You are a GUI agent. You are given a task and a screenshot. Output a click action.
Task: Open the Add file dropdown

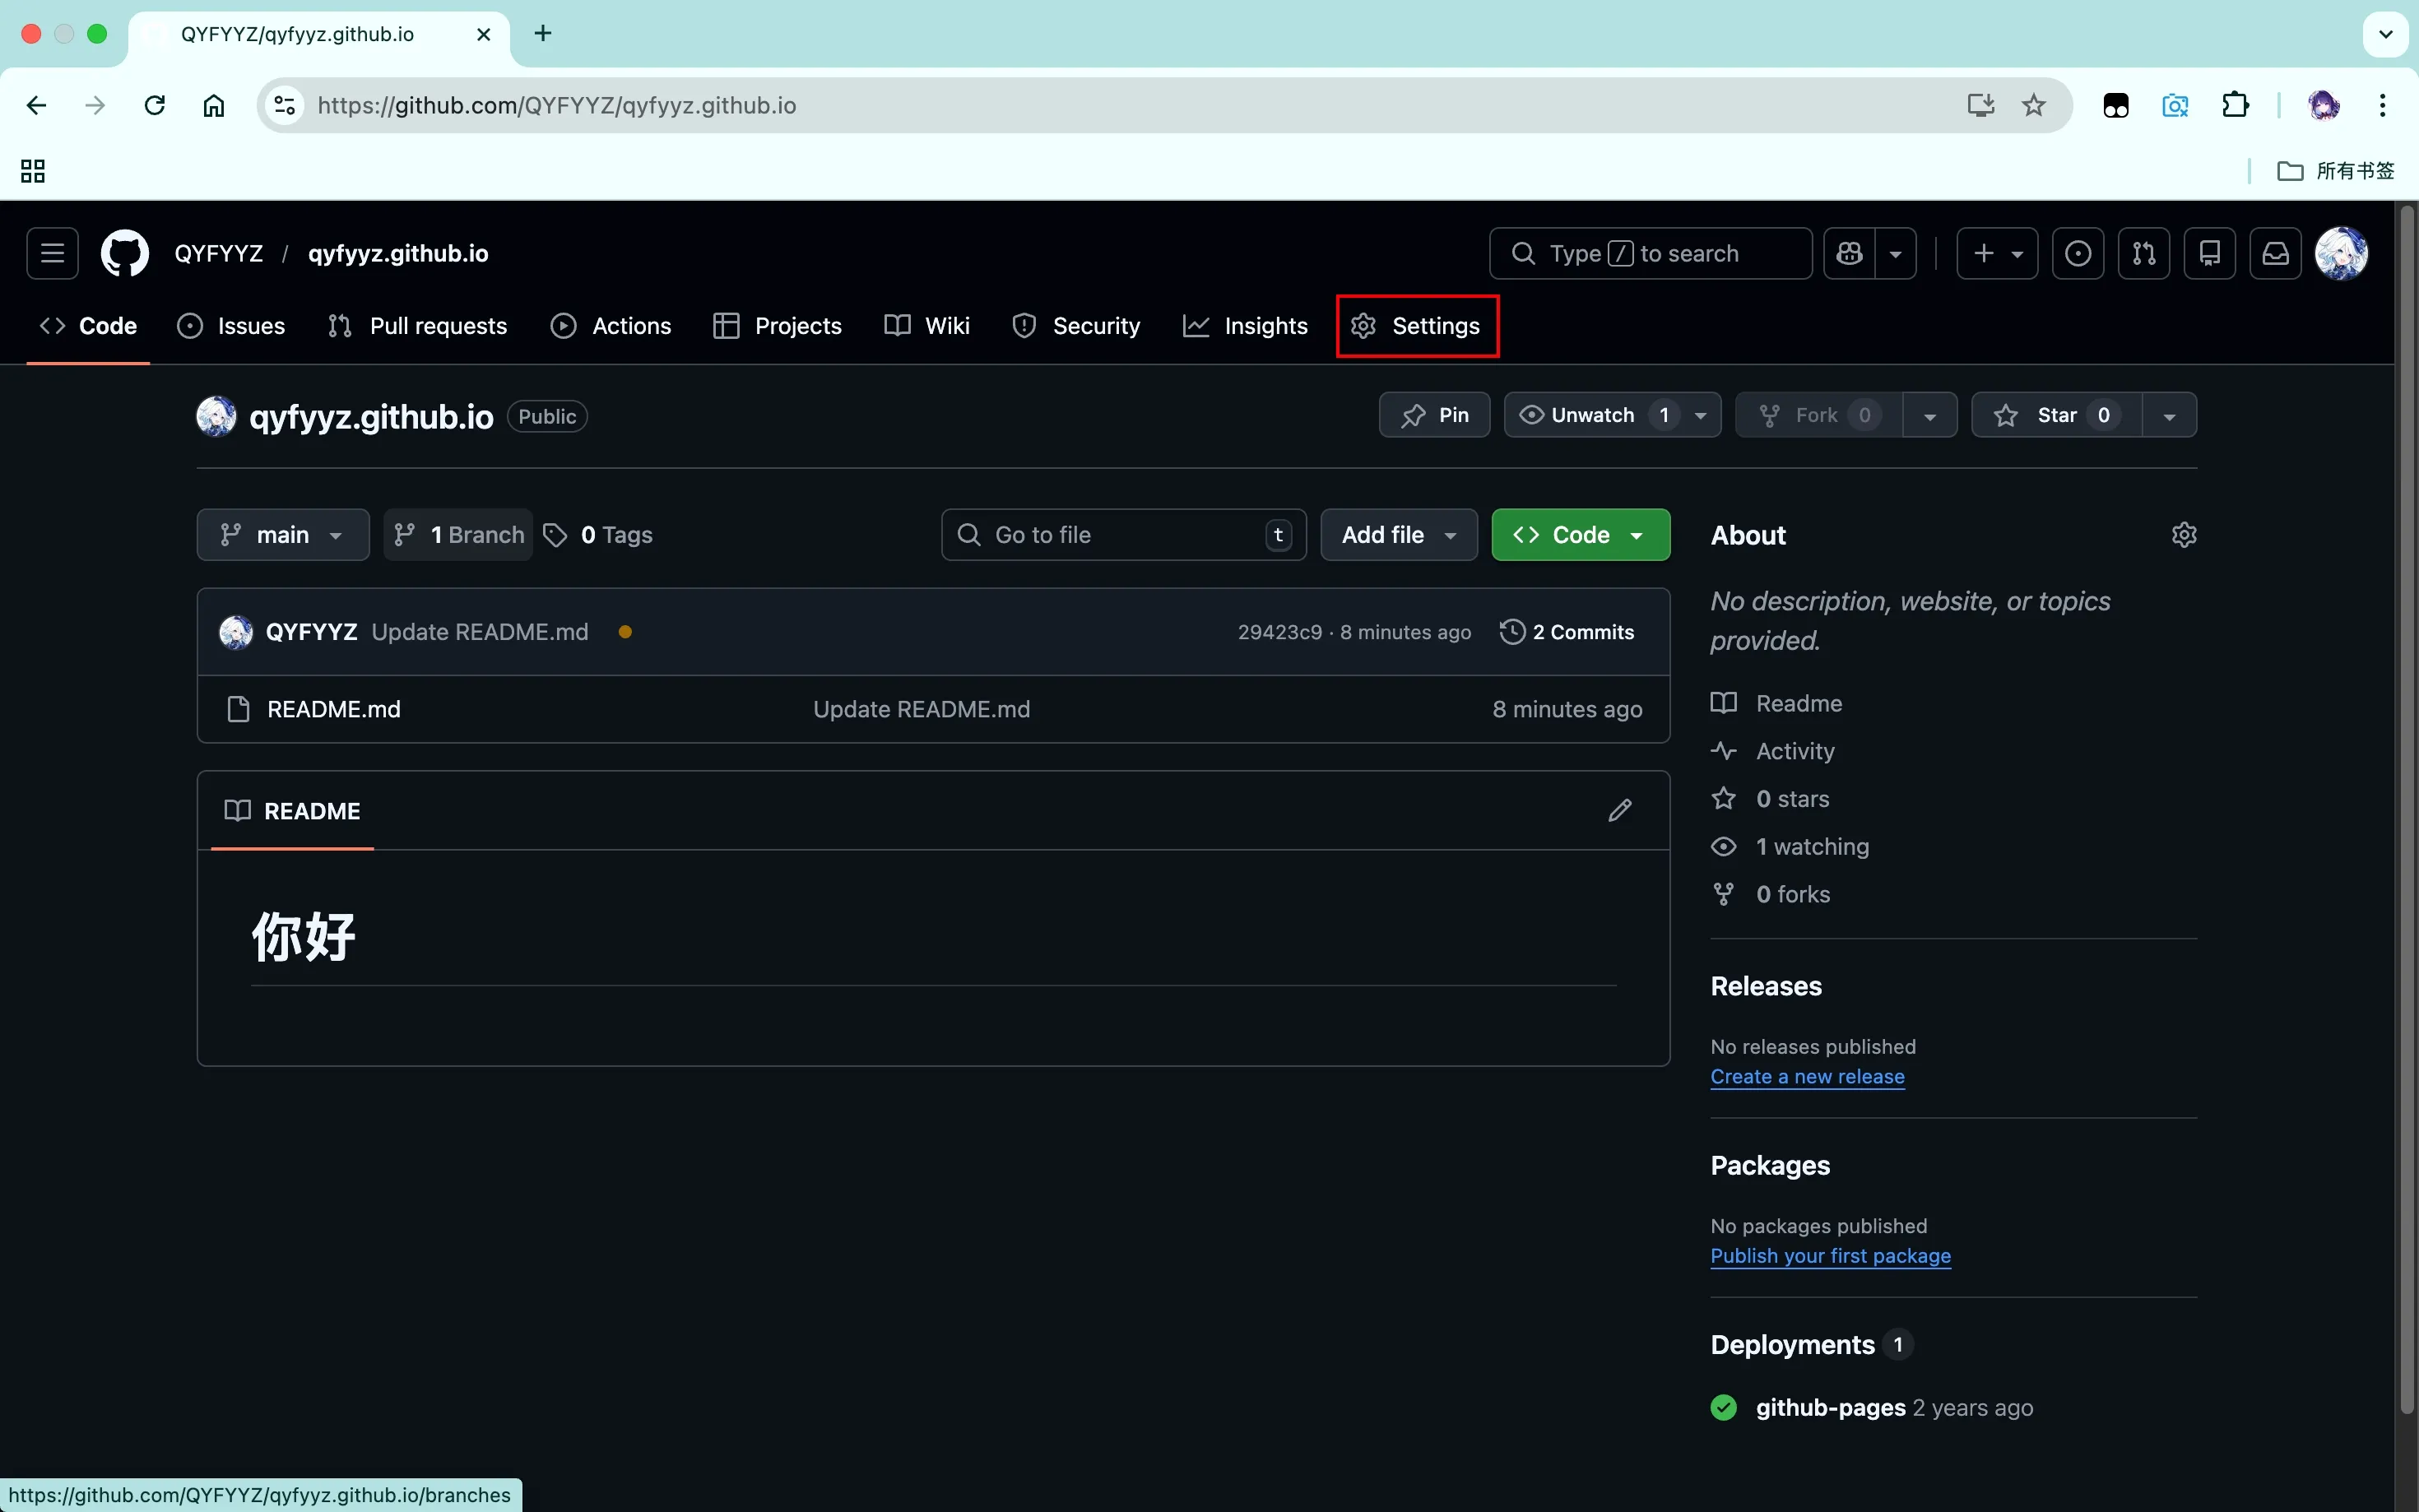[1398, 535]
